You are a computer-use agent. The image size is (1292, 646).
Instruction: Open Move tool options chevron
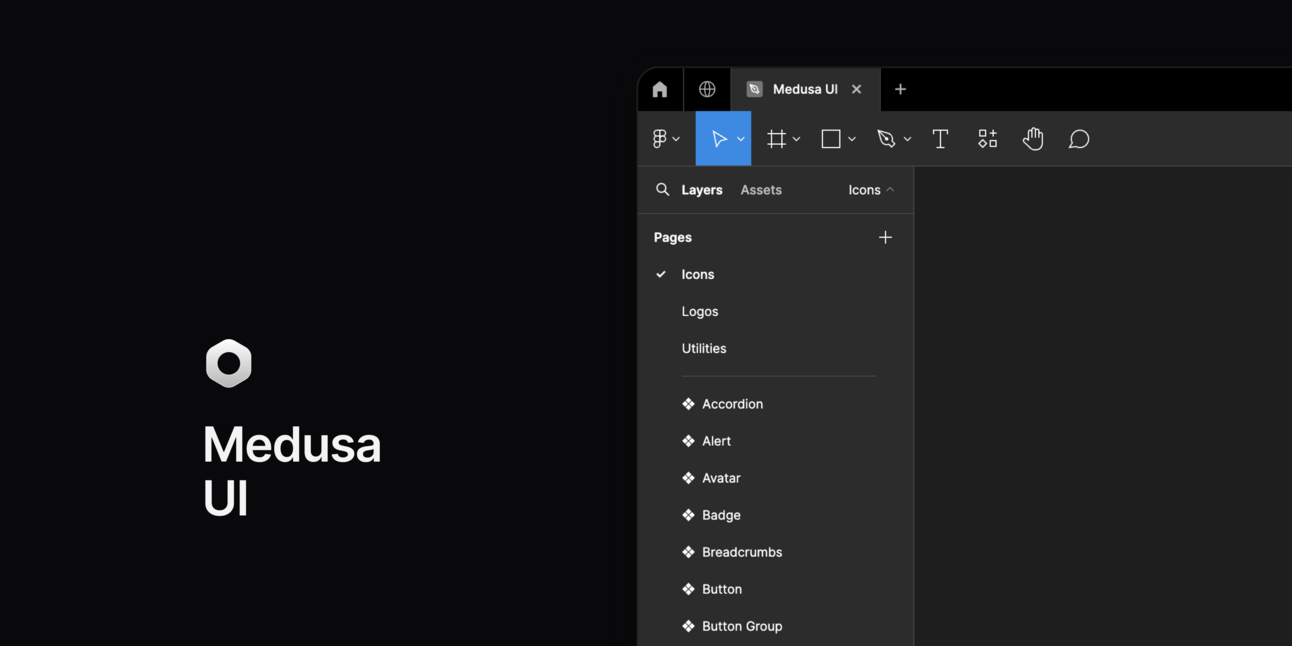[740, 139]
